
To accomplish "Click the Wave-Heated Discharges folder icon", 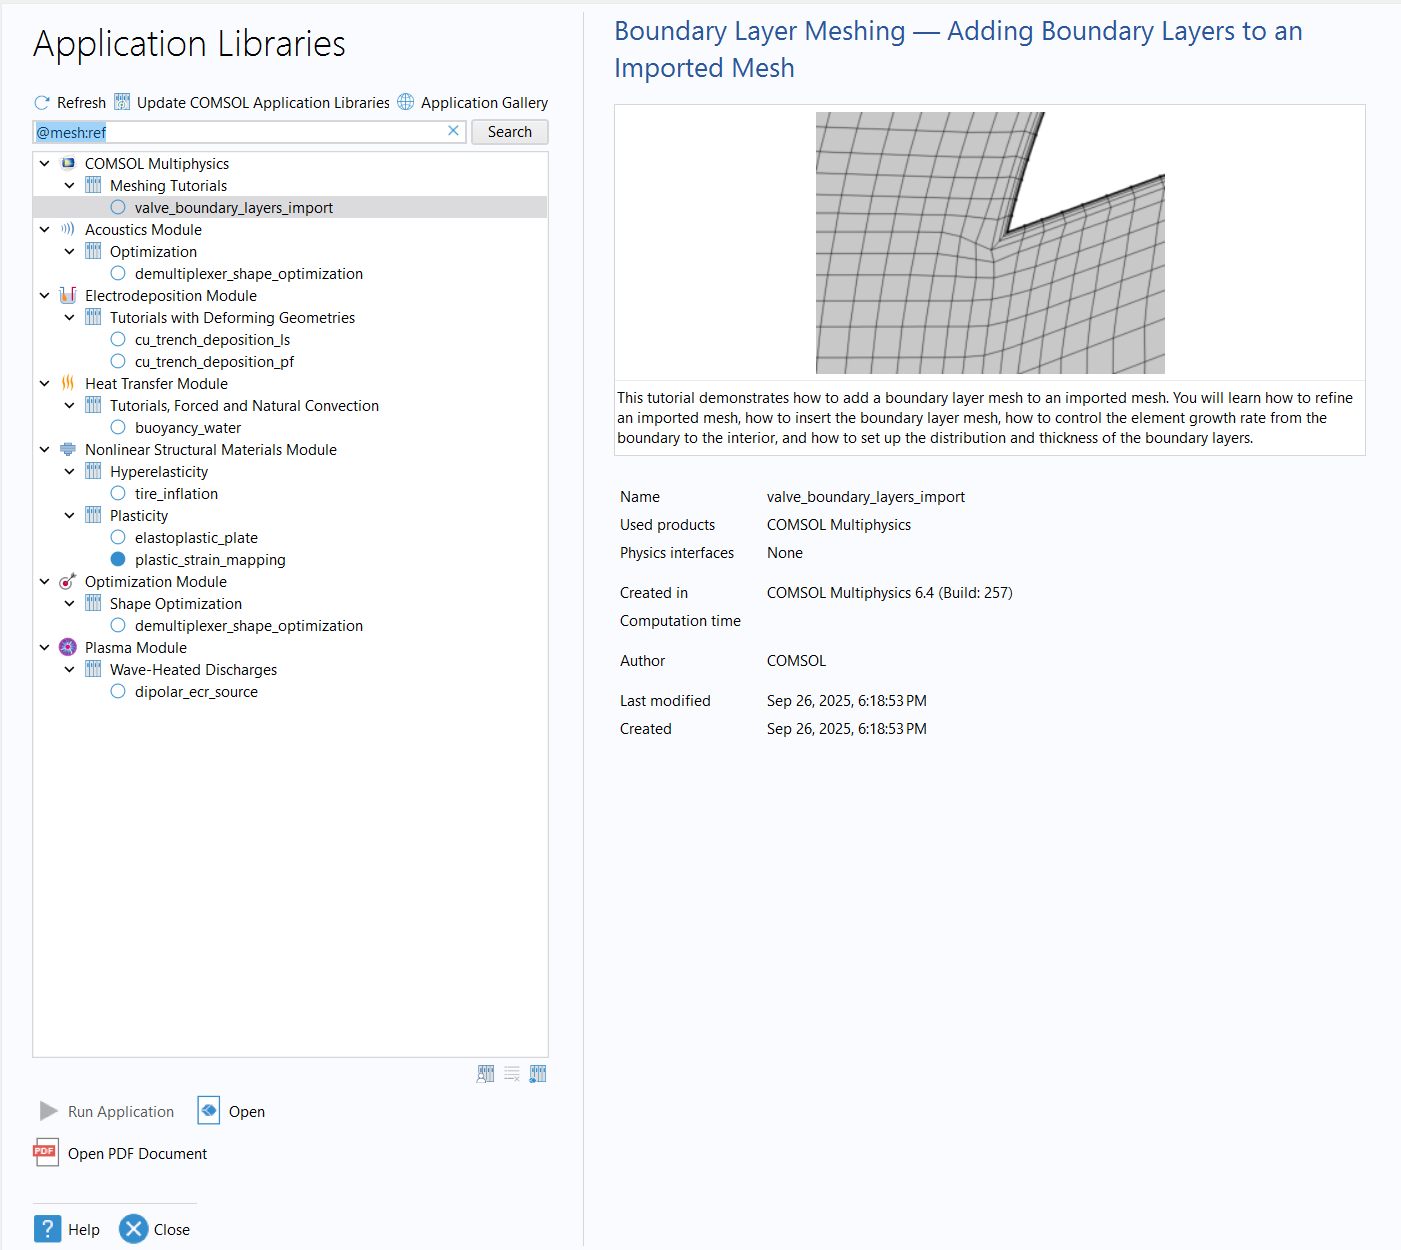I will [x=93, y=669].
